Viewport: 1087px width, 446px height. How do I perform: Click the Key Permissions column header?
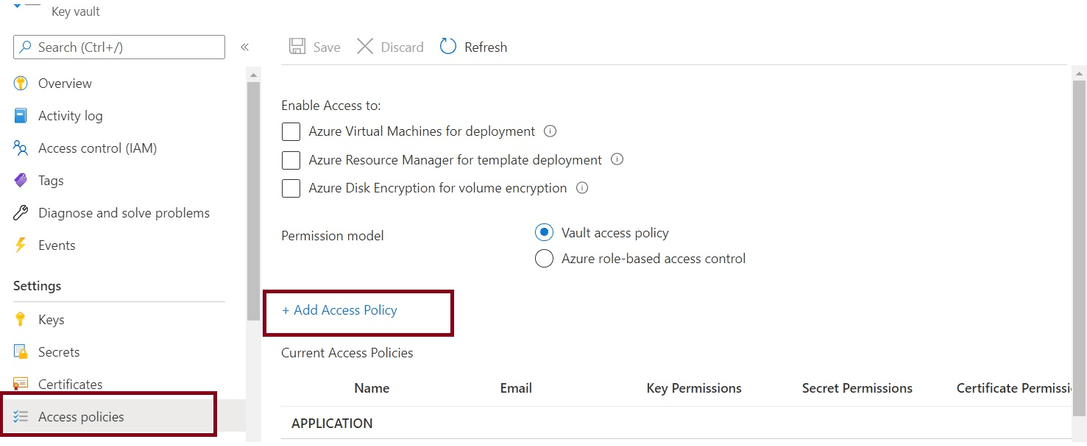[x=694, y=388]
